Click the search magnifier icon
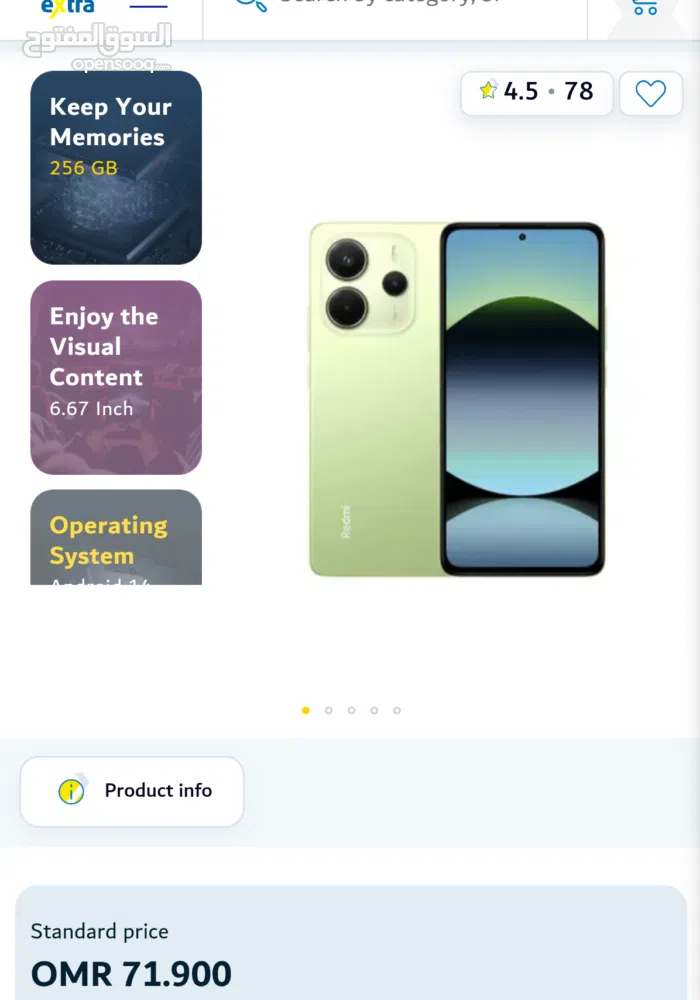Screen dimensions: 700x1000 pyautogui.click(x=251, y=5)
